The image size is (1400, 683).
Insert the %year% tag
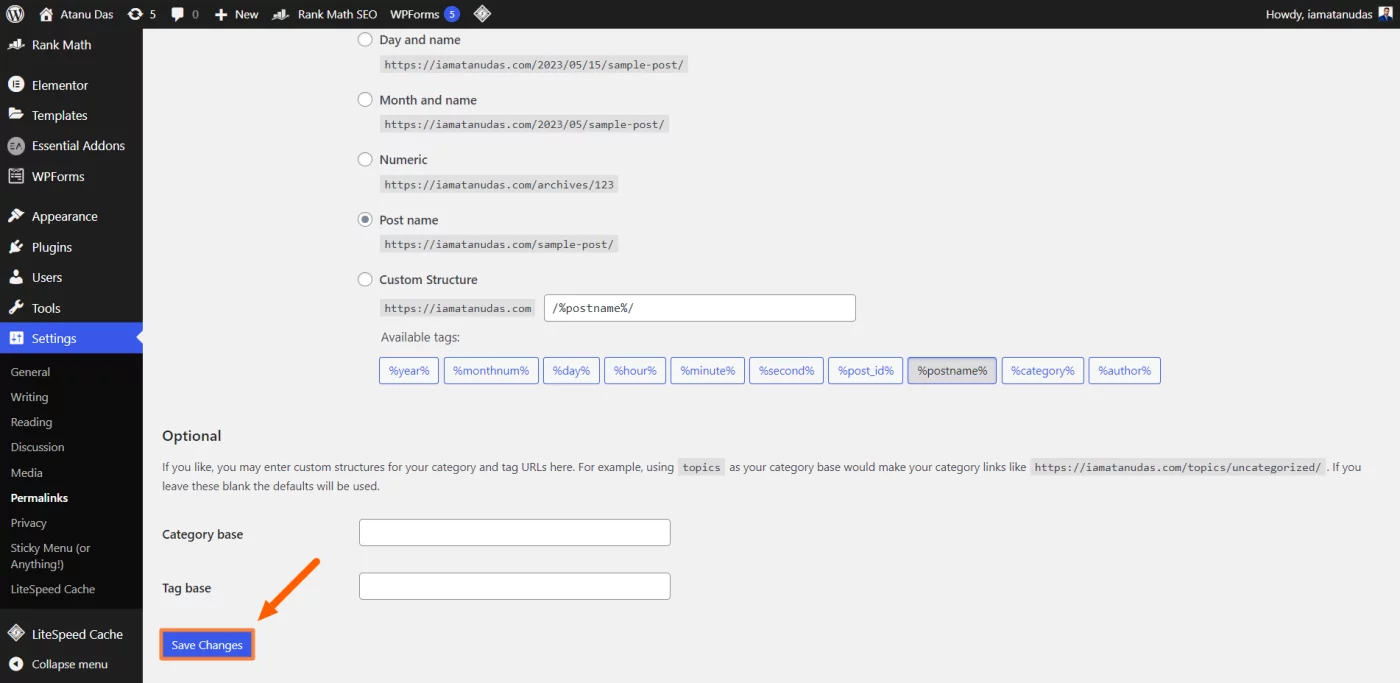click(x=409, y=371)
